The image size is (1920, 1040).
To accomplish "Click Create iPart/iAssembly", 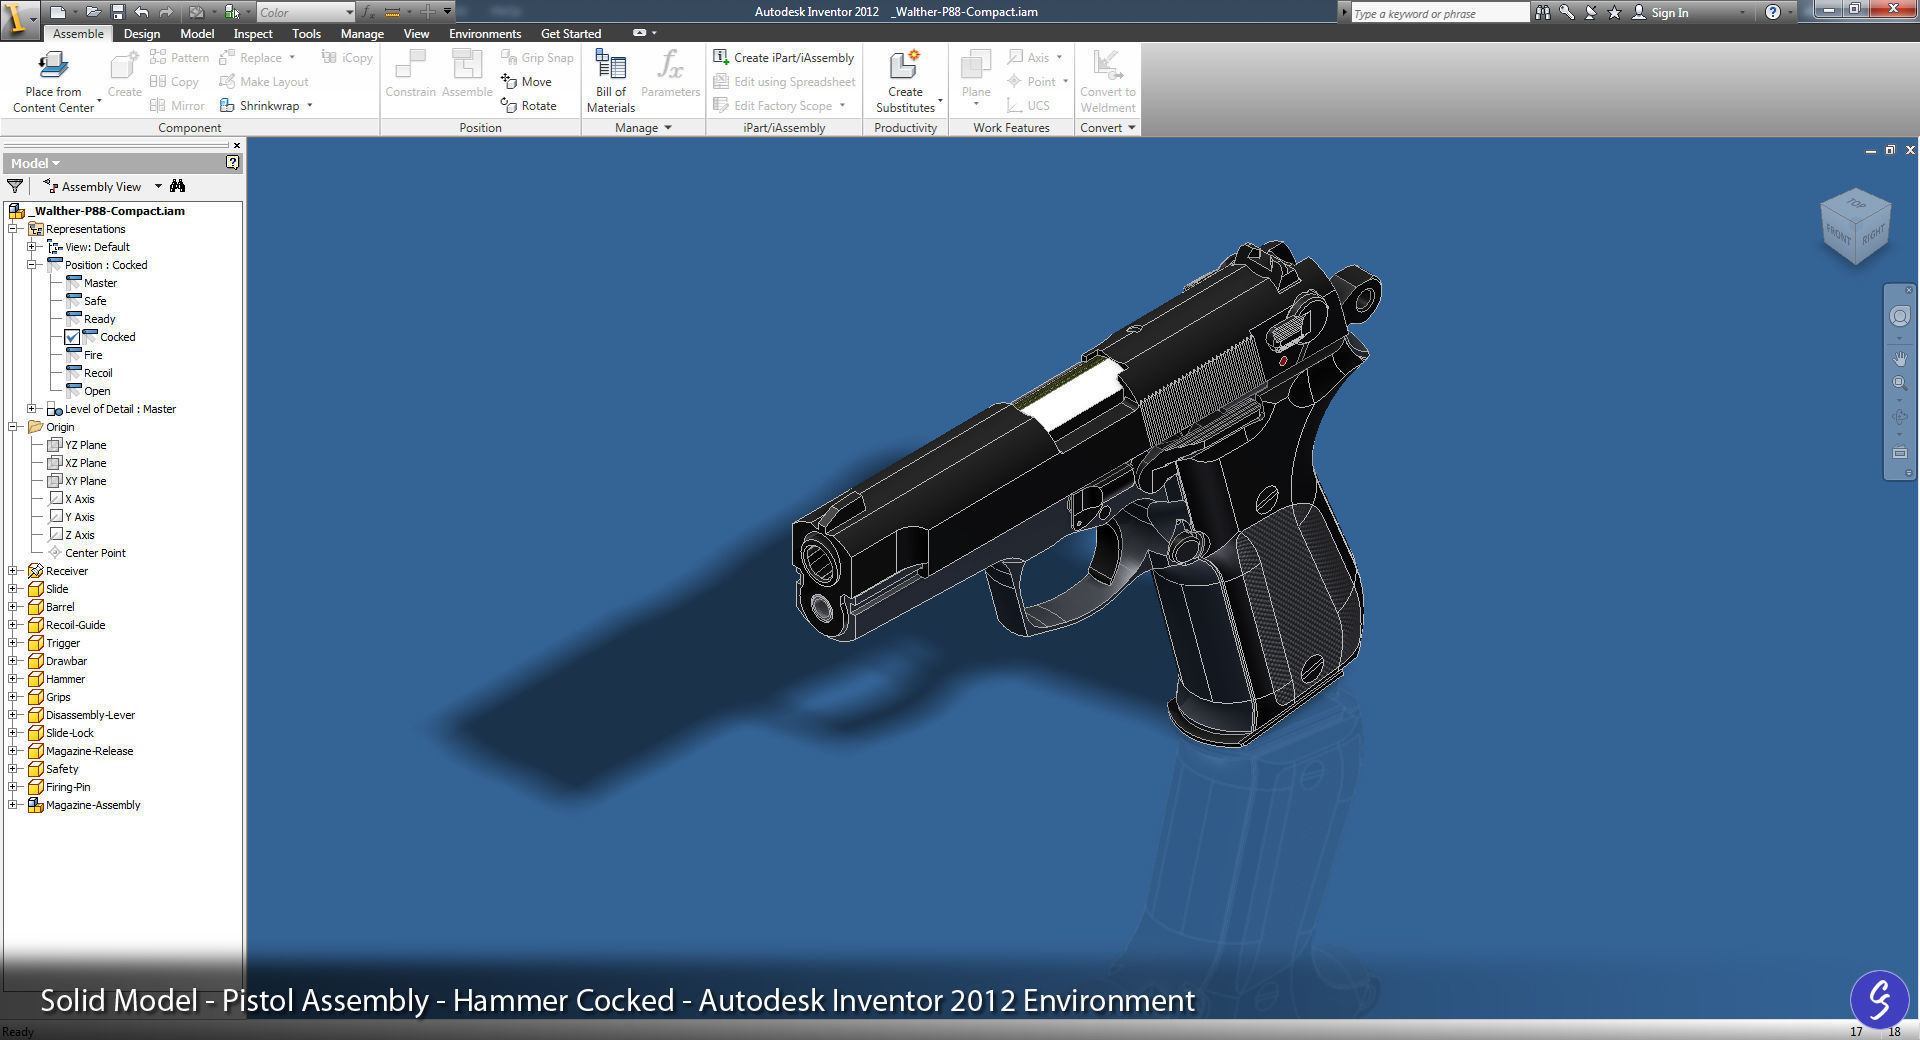I will coord(784,58).
